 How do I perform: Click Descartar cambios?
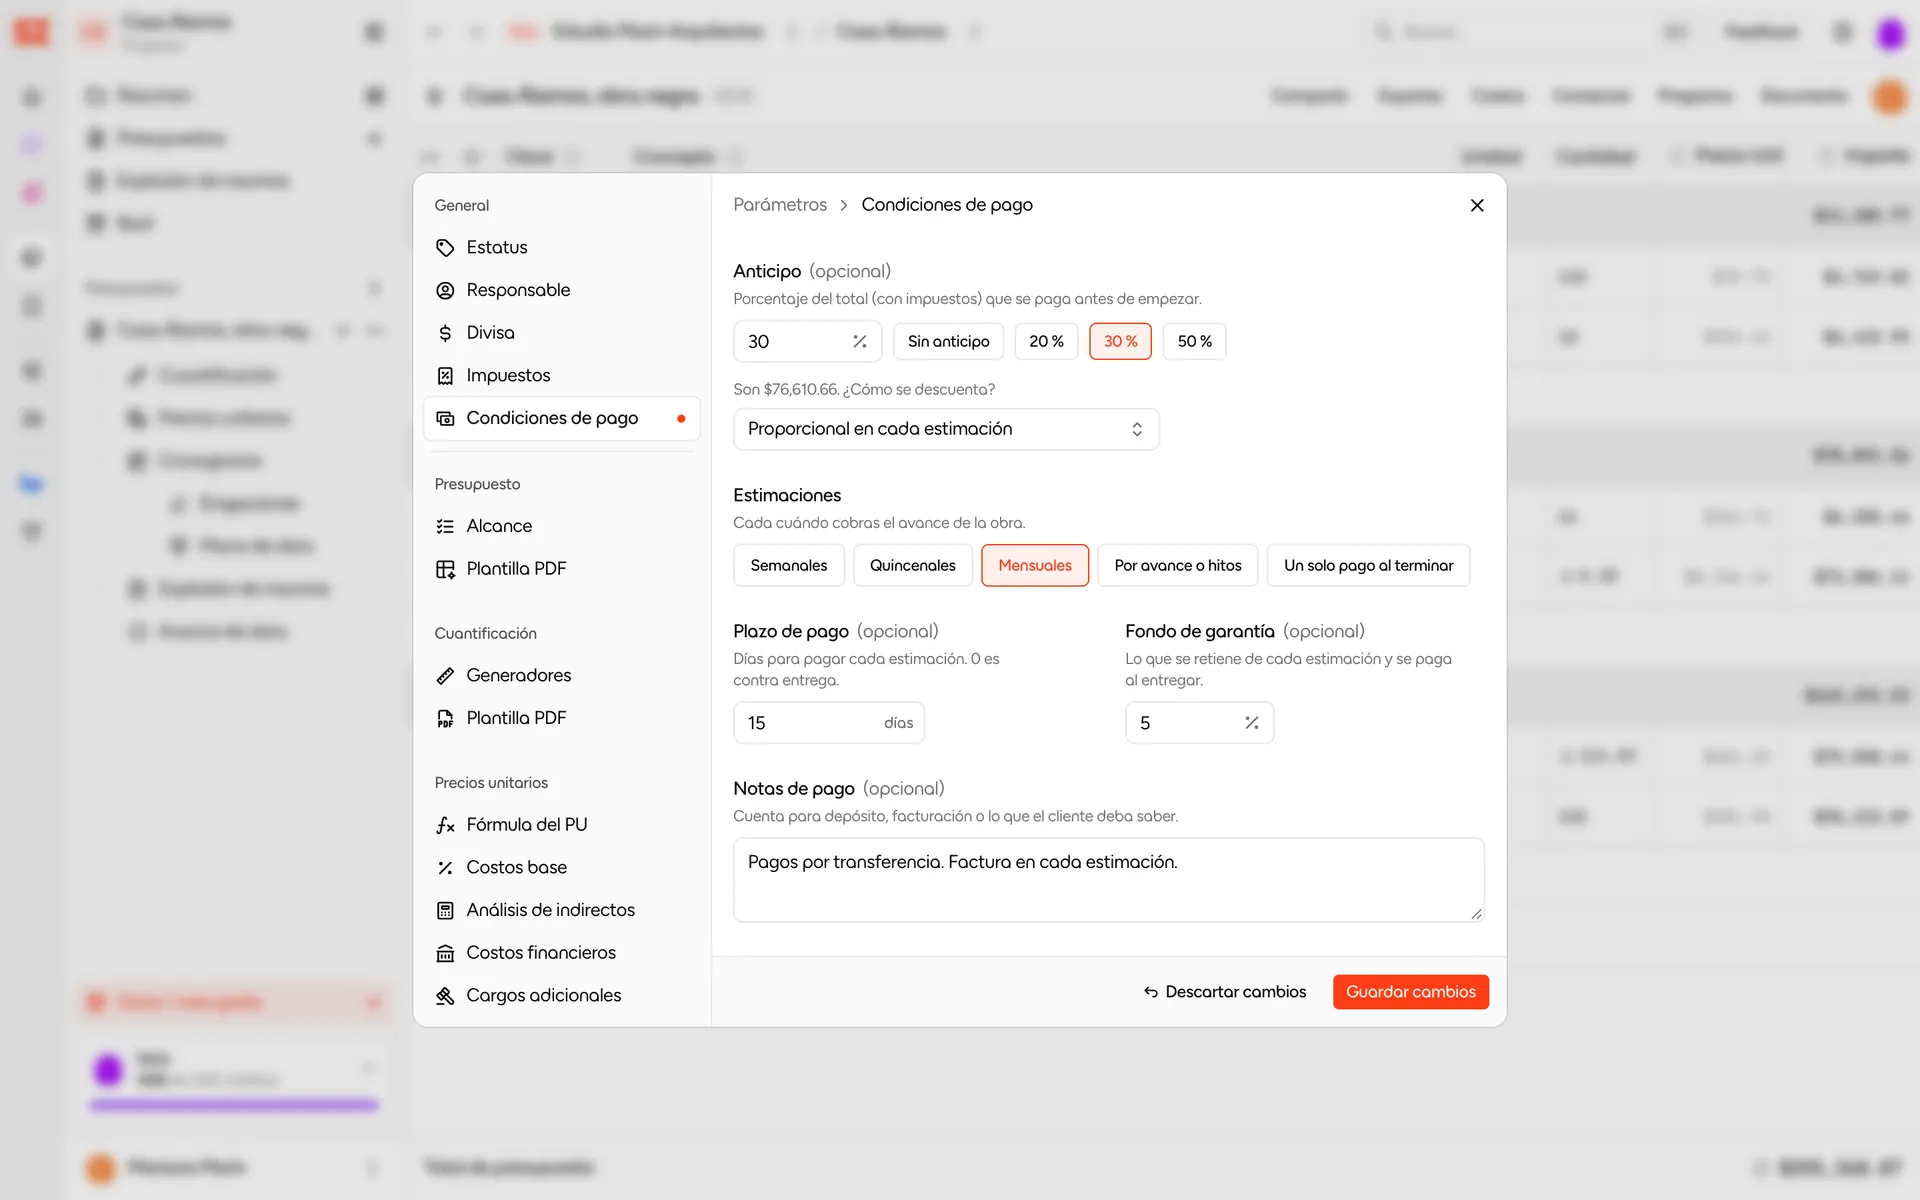(x=1225, y=992)
